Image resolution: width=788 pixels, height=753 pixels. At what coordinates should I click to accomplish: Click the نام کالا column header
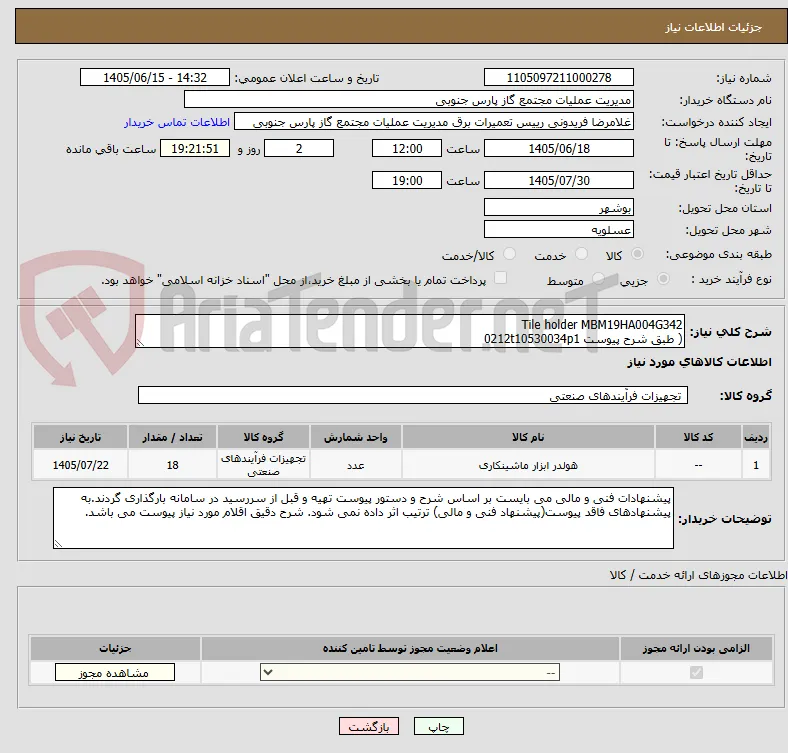[528, 437]
